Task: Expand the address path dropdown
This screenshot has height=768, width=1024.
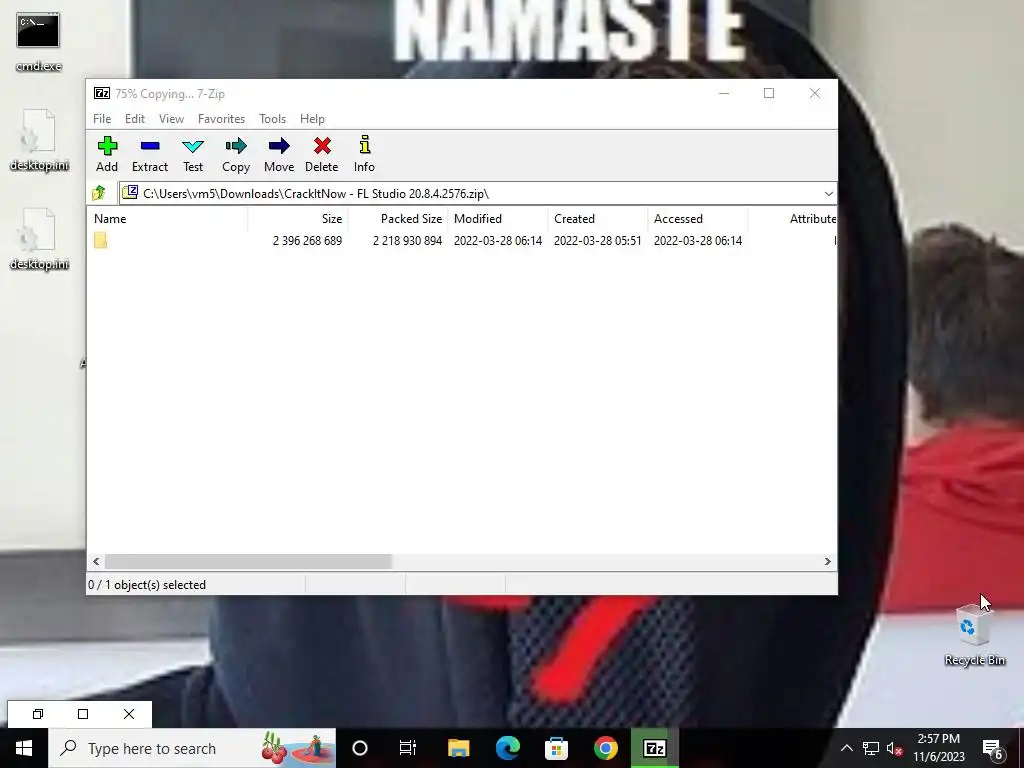Action: [x=828, y=193]
